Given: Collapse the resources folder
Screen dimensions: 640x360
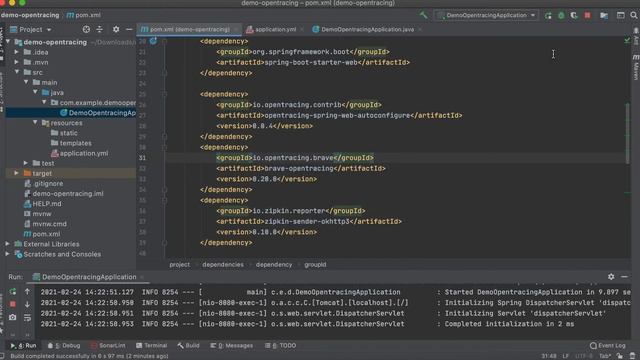Looking at the screenshot, I should [x=36, y=123].
